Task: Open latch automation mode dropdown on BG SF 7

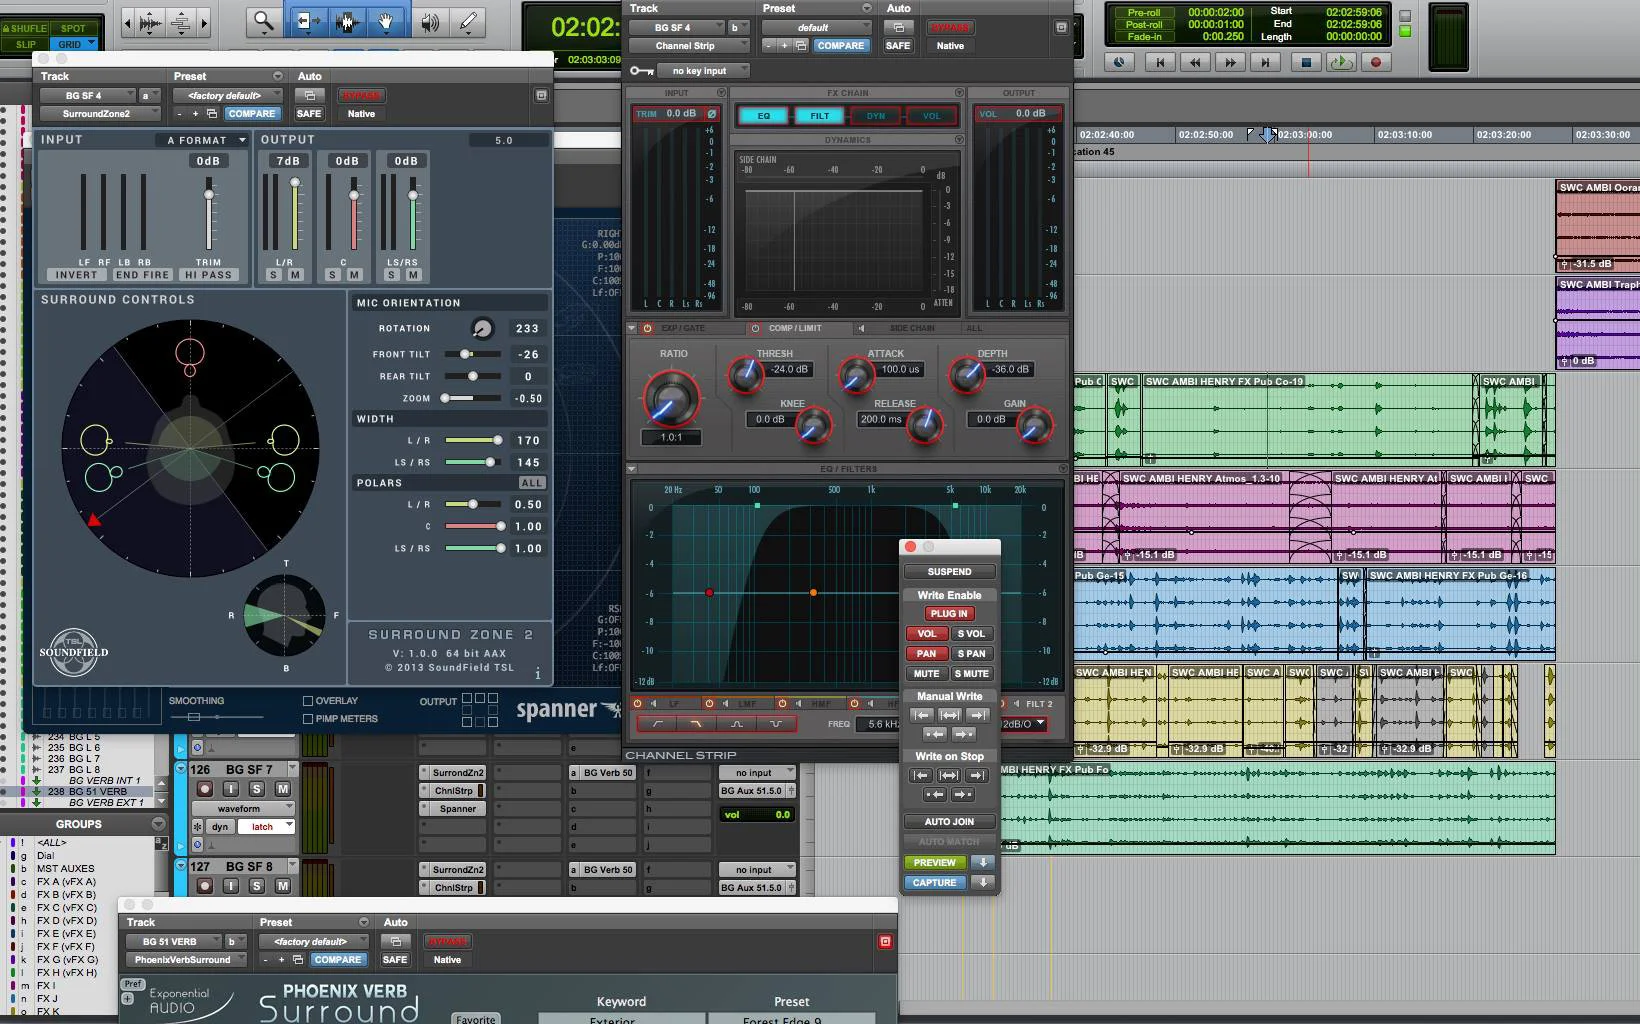Action: [x=266, y=827]
